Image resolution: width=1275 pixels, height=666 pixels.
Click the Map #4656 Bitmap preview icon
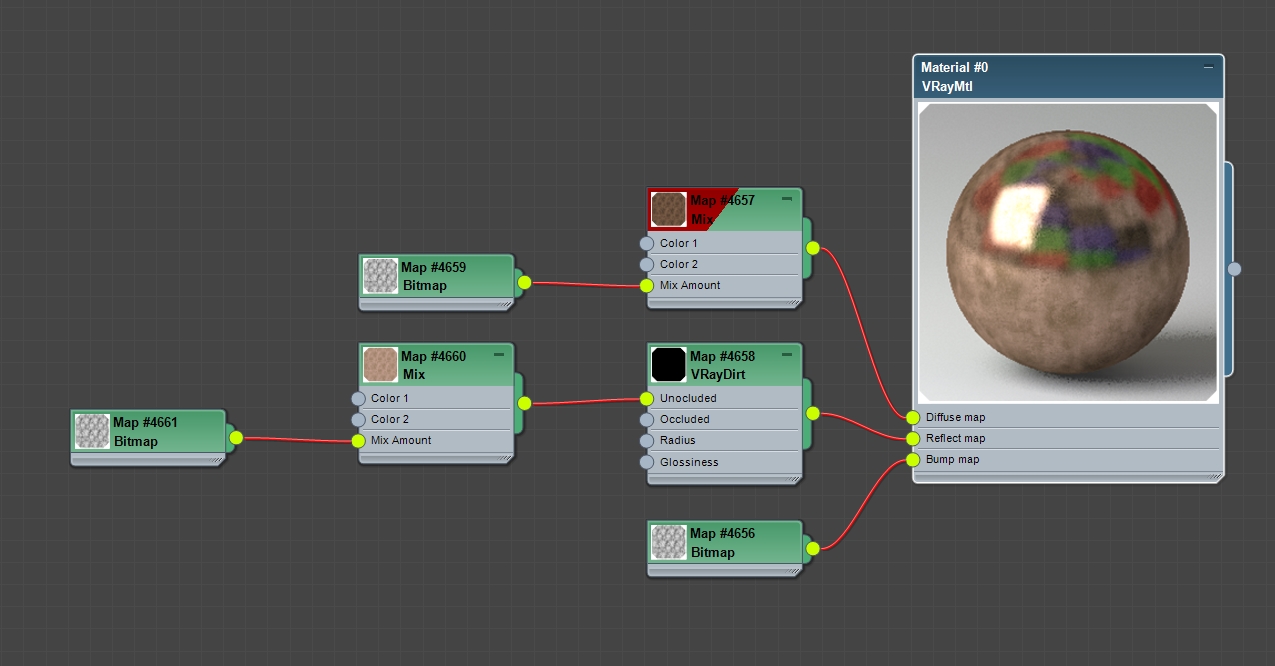(x=668, y=541)
